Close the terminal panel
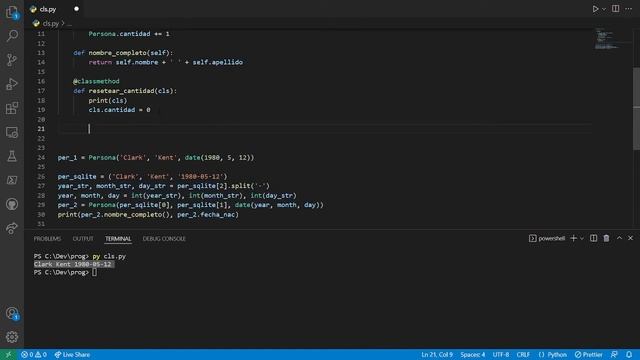This screenshot has height=360, width=640. (631, 238)
